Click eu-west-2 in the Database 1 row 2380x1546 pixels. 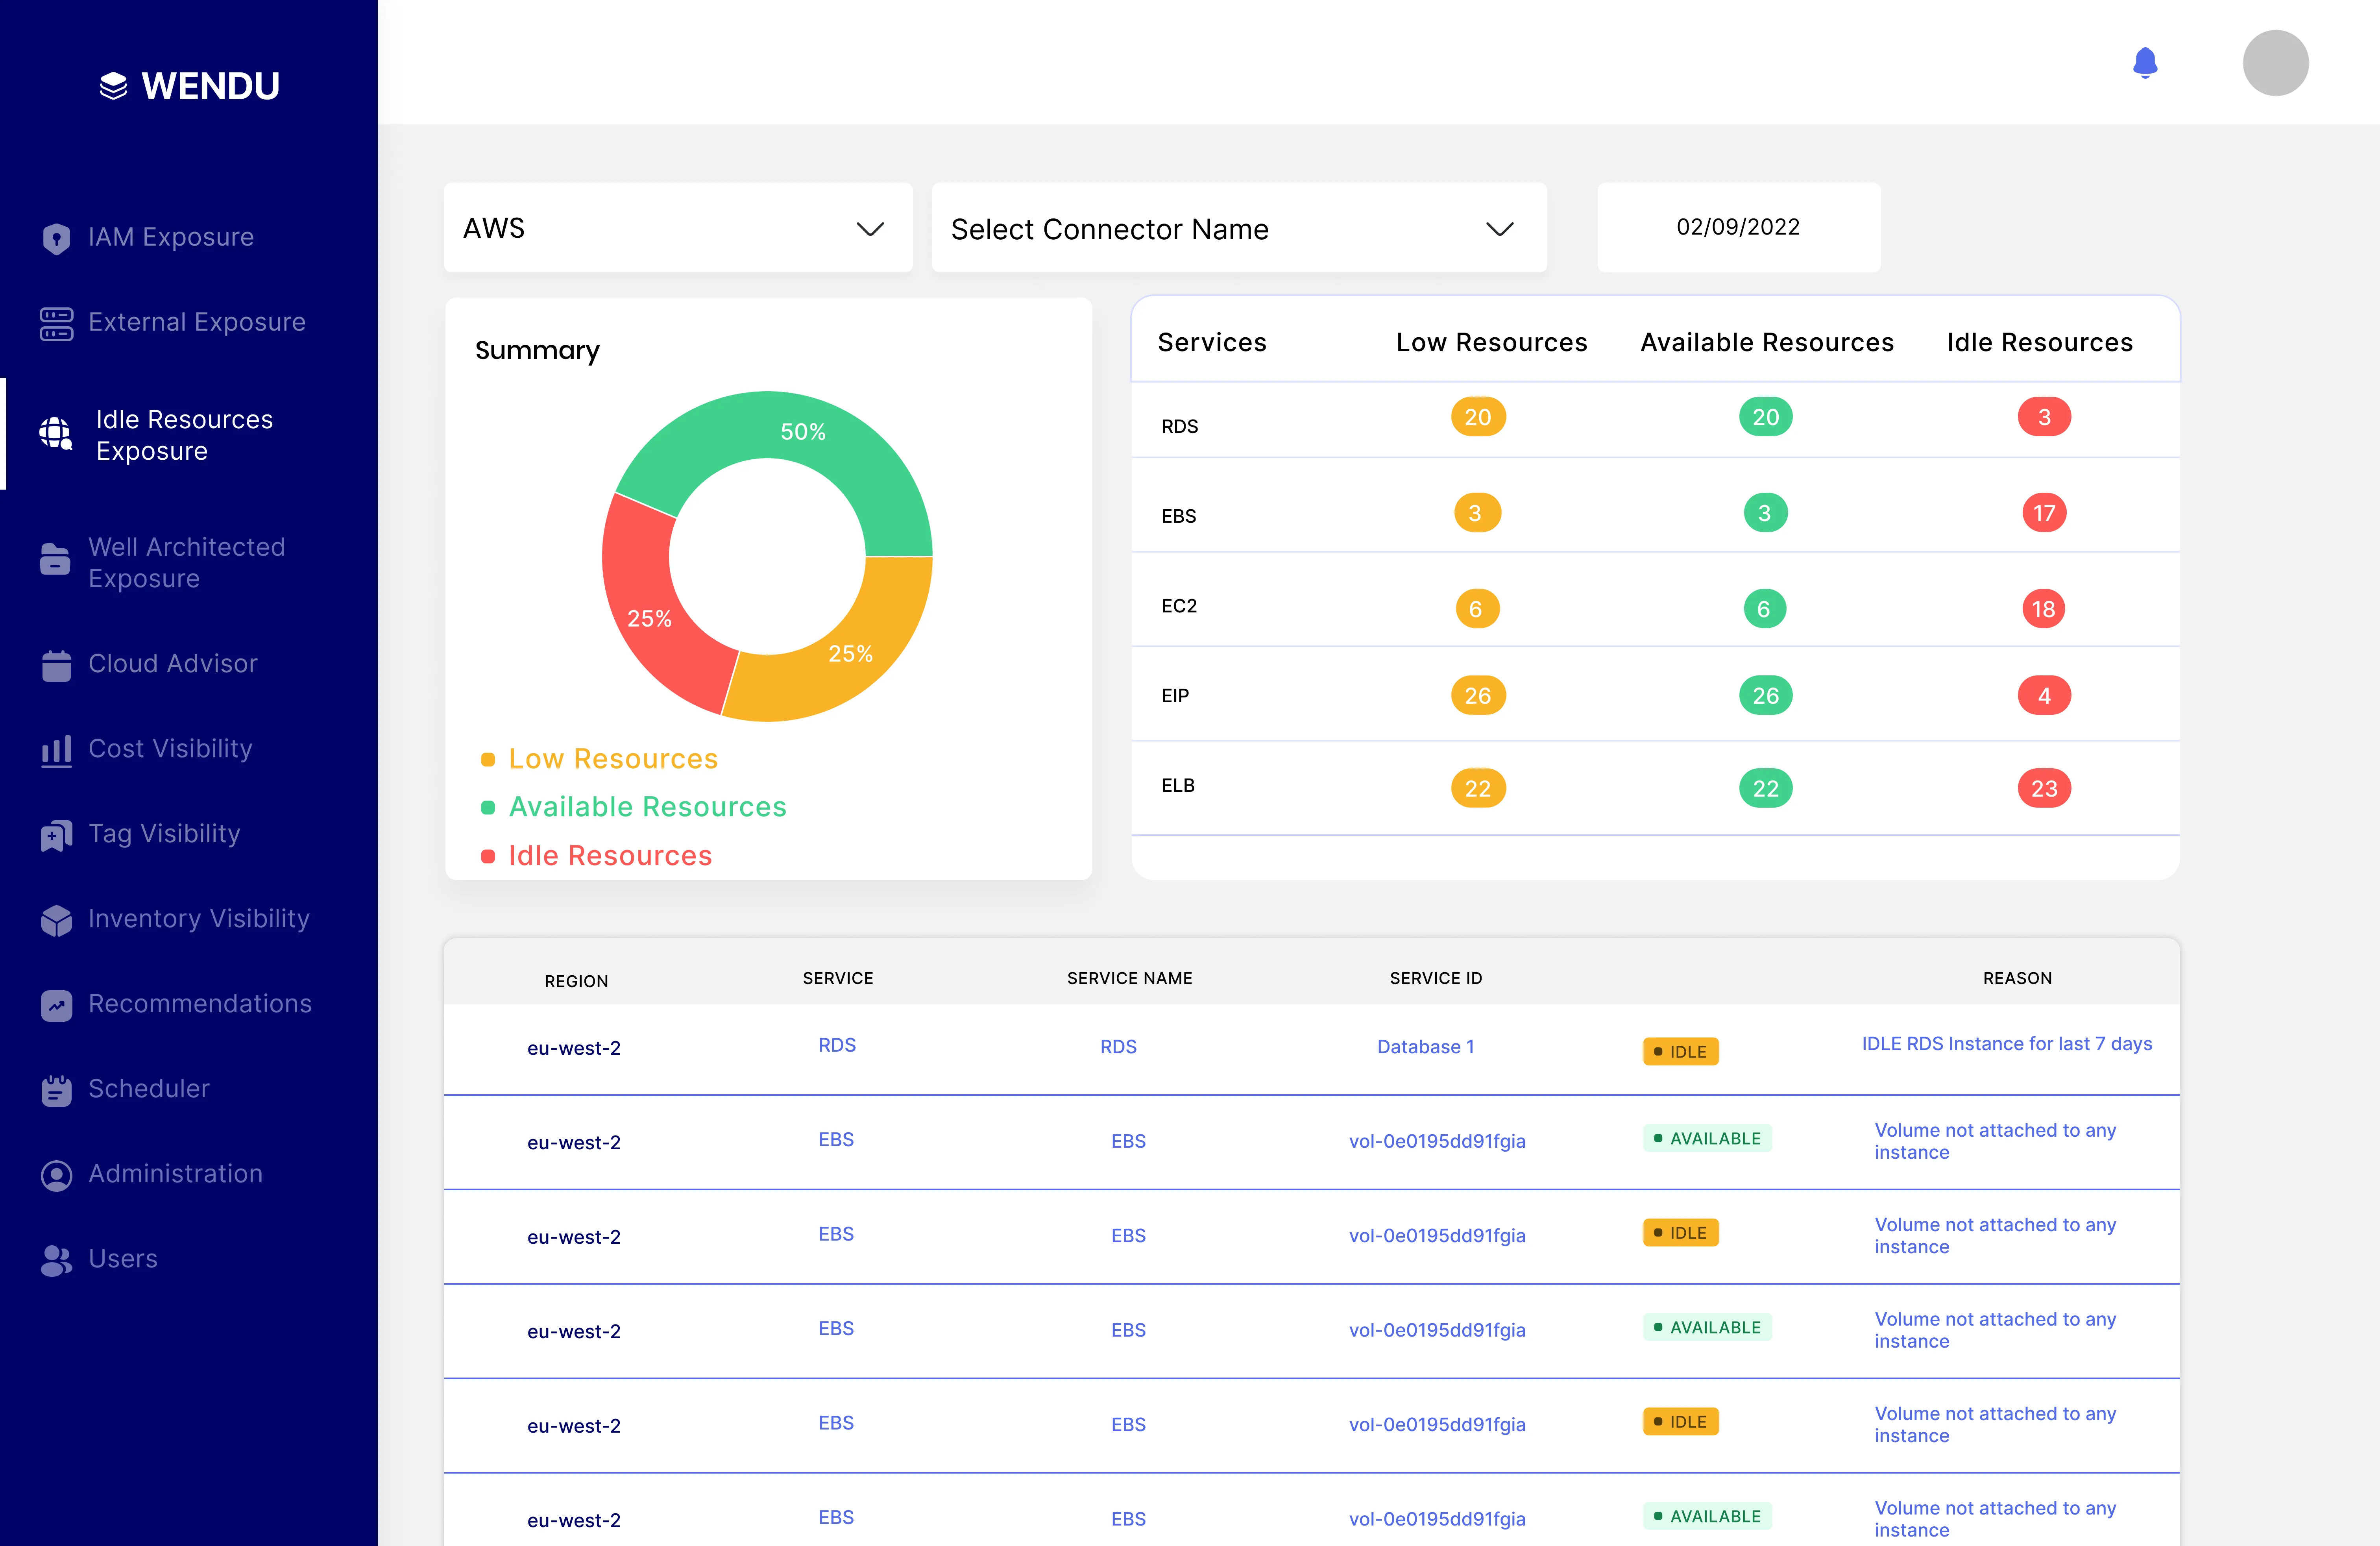coord(574,1048)
